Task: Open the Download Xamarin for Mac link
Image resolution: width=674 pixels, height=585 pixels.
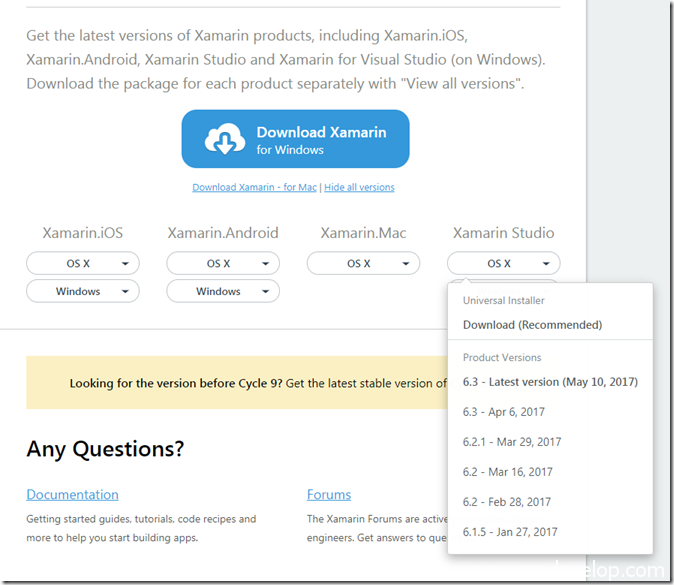Action: point(254,187)
